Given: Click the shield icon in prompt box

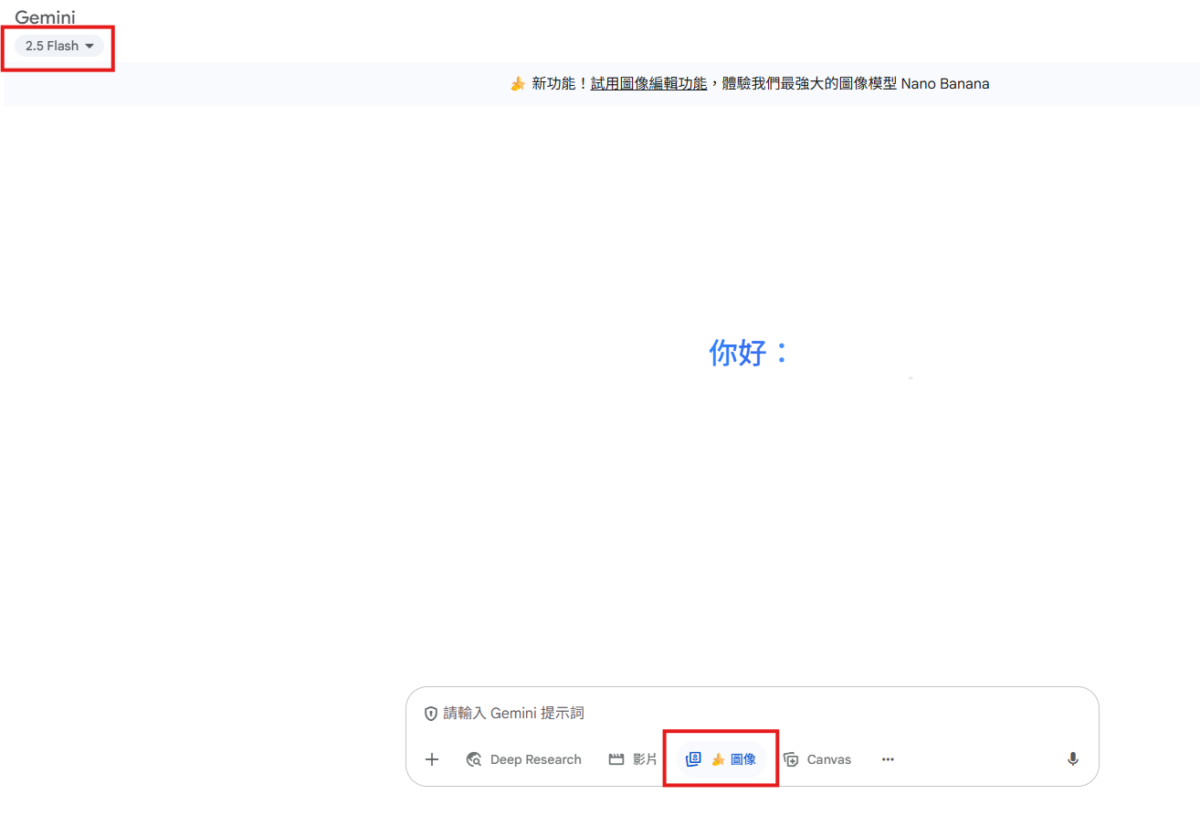Looking at the screenshot, I should click(431, 713).
